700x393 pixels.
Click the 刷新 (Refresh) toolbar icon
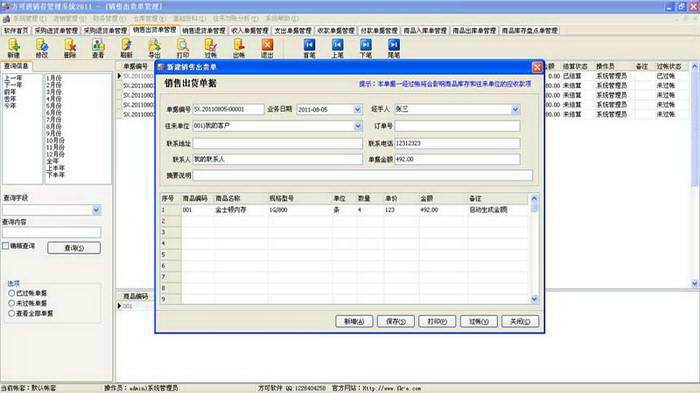[126, 48]
